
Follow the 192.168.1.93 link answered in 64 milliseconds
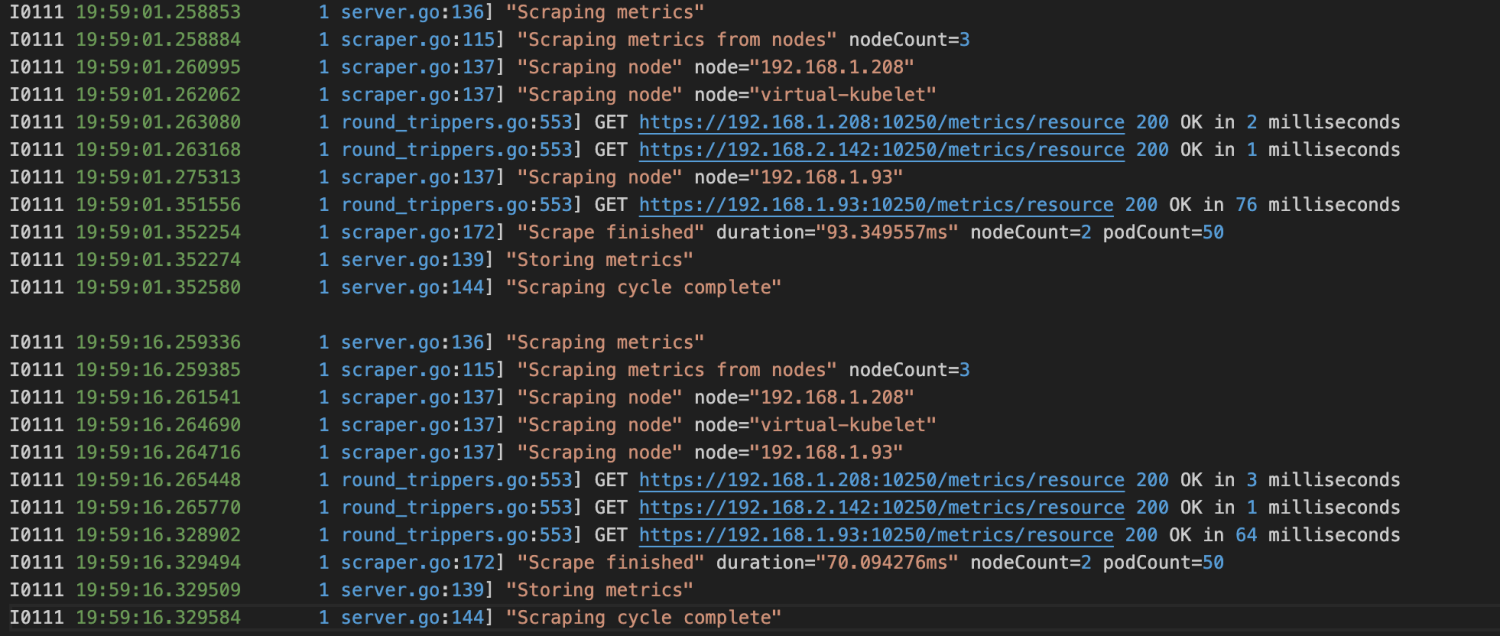(x=875, y=535)
